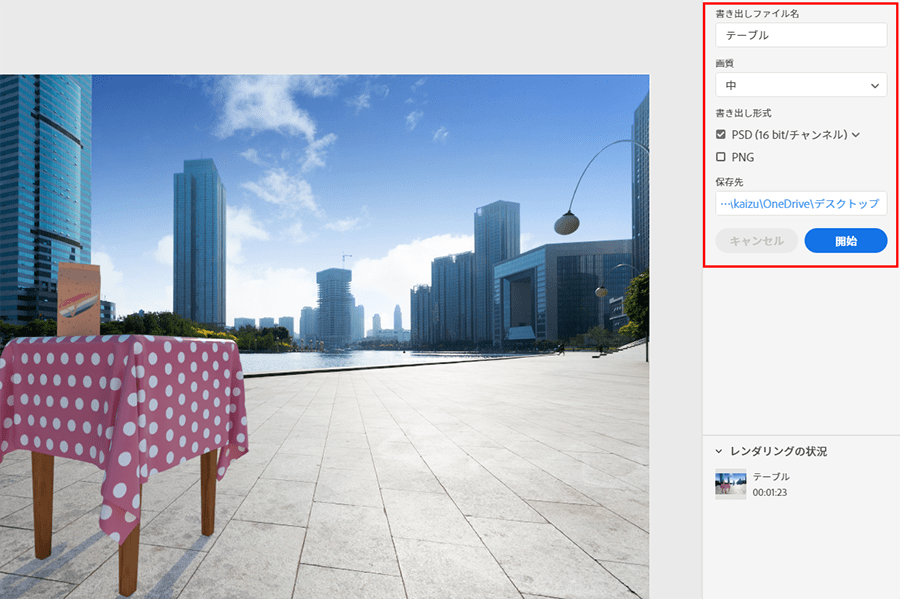This screenshot has height=599, width=900.
Task: Click the street lamp head in the scene
Action: click(x=568, y=223)
